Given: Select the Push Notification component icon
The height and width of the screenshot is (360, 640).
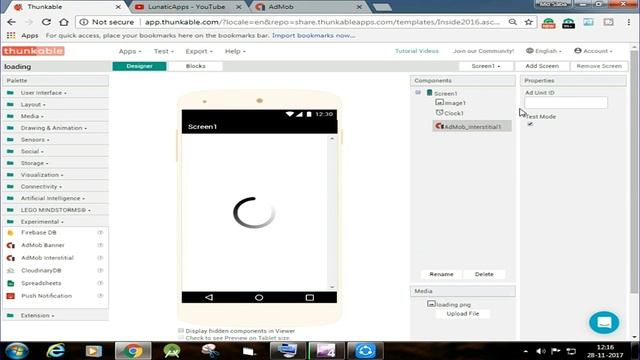Looking at the screenshot, I should tap(11, 296).
